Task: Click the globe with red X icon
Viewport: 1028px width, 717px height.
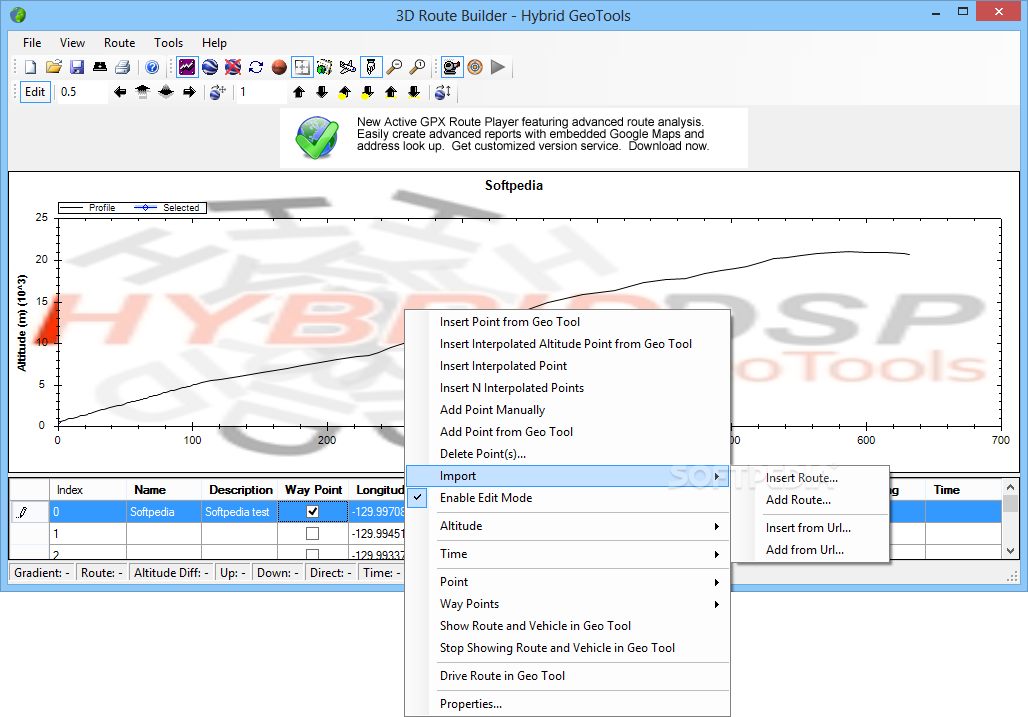Action: click(x=233, y=67)
